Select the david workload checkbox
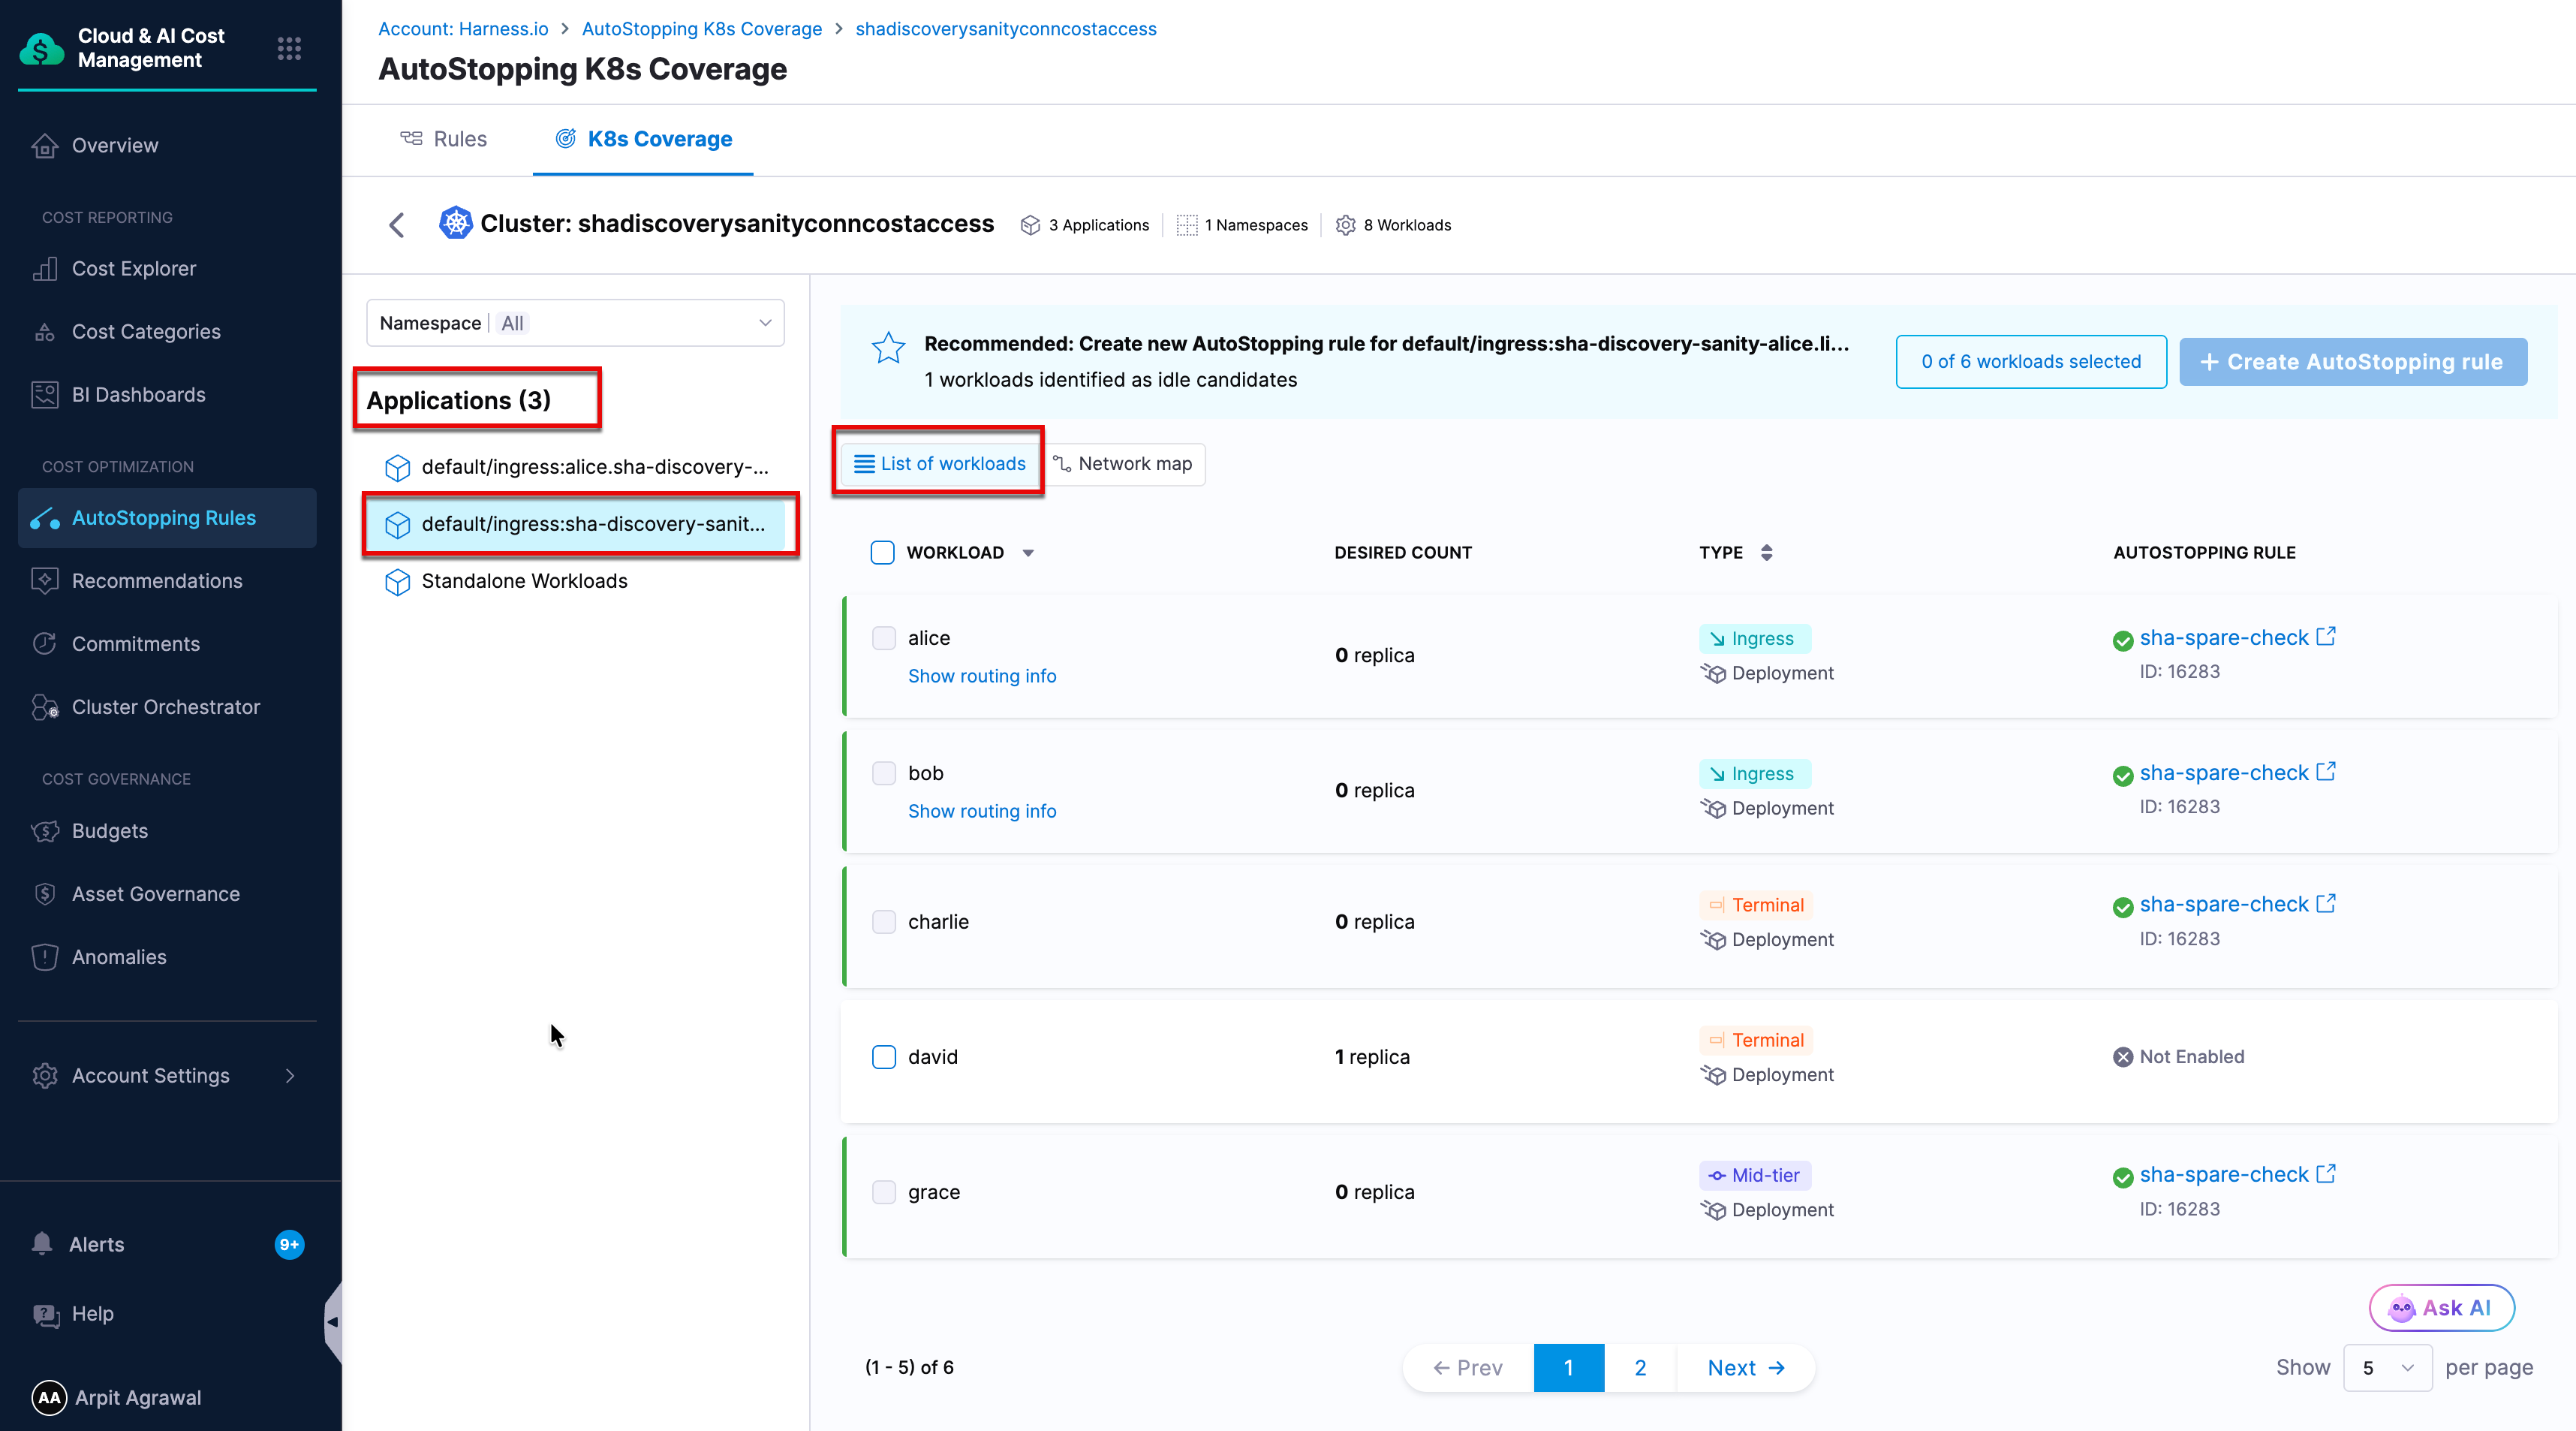This screenshot has width=2576, height=1431. click(x=884, y=1057)
